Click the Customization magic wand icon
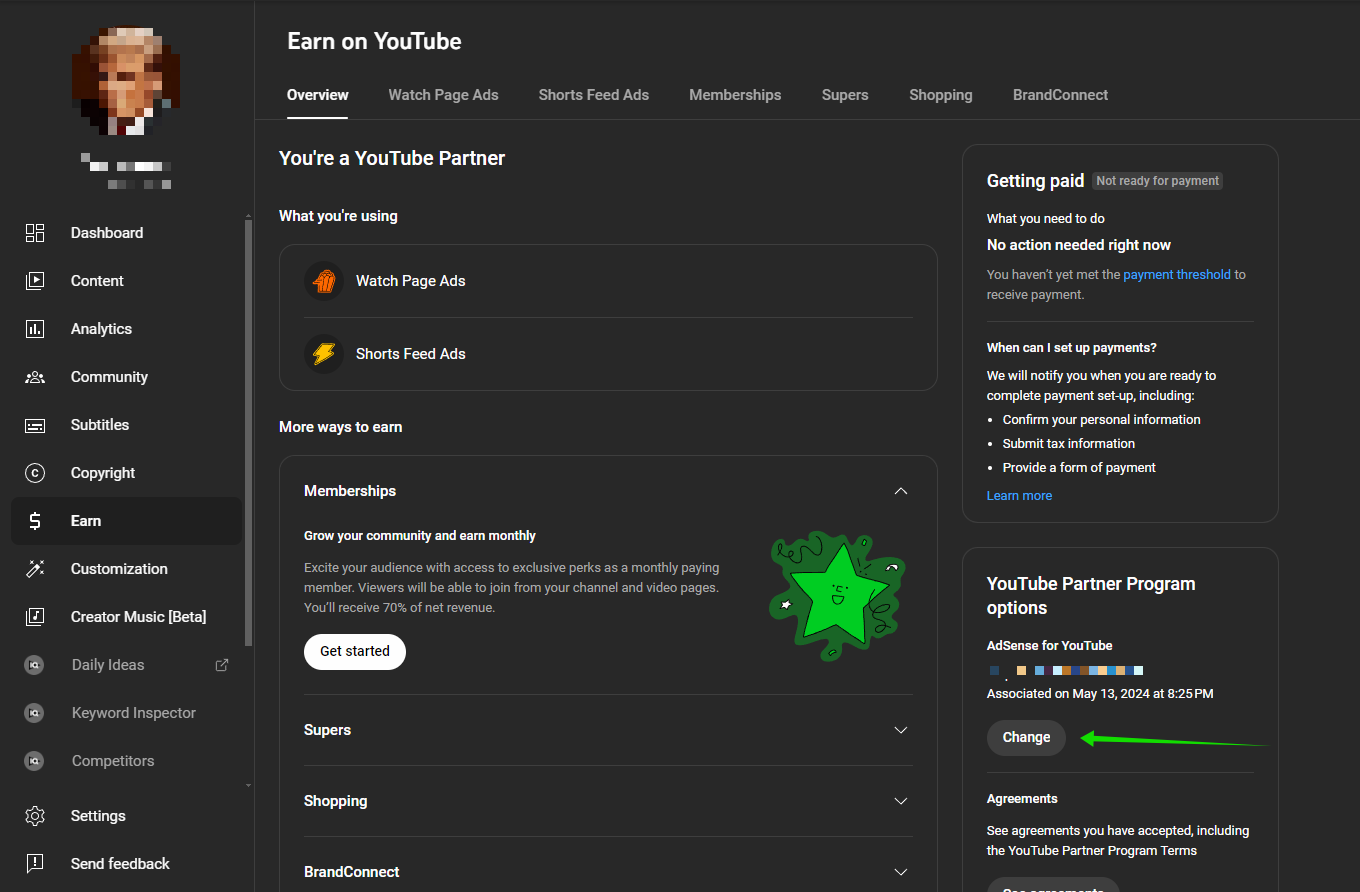Viewport: 1360px width, 892px height. (35, 569)
